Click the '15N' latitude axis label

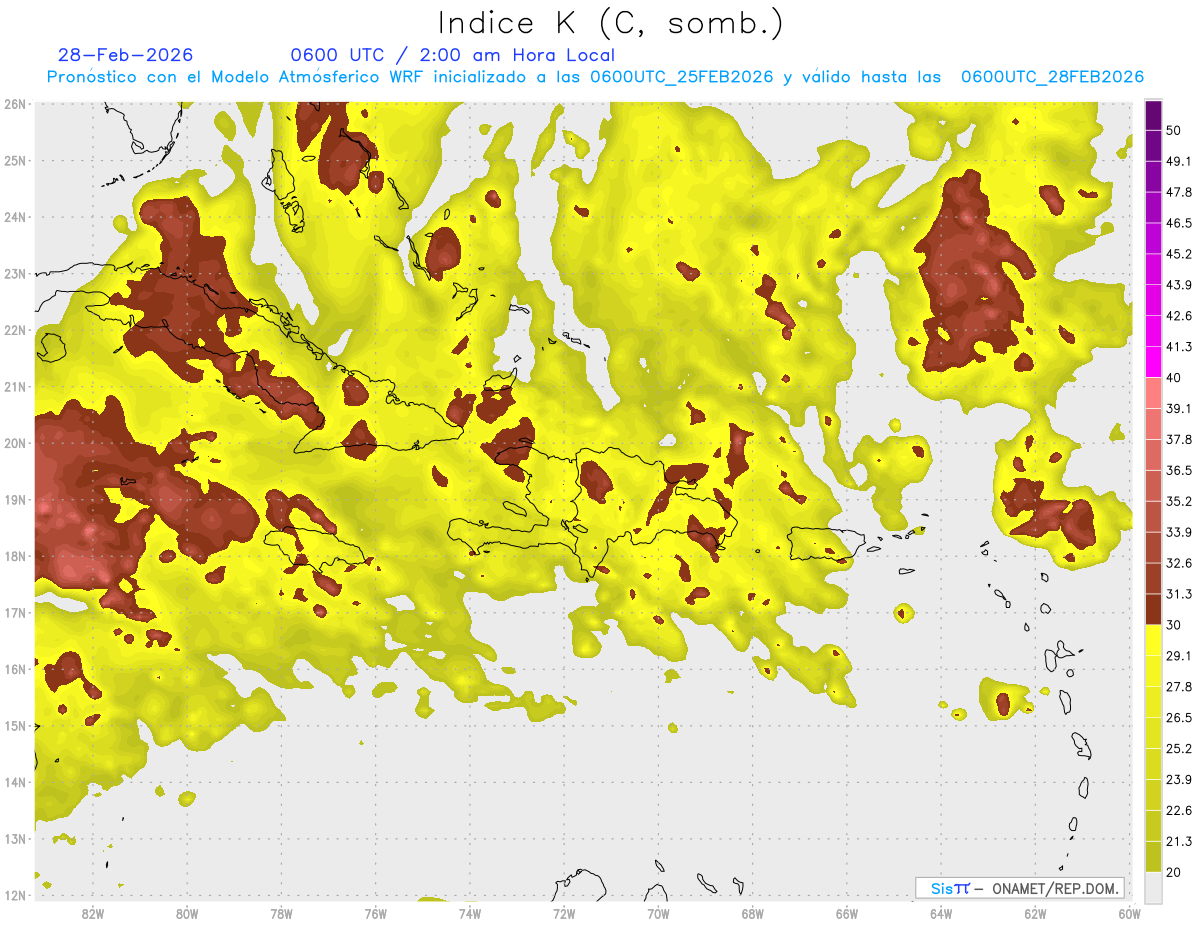click(15, 726)
